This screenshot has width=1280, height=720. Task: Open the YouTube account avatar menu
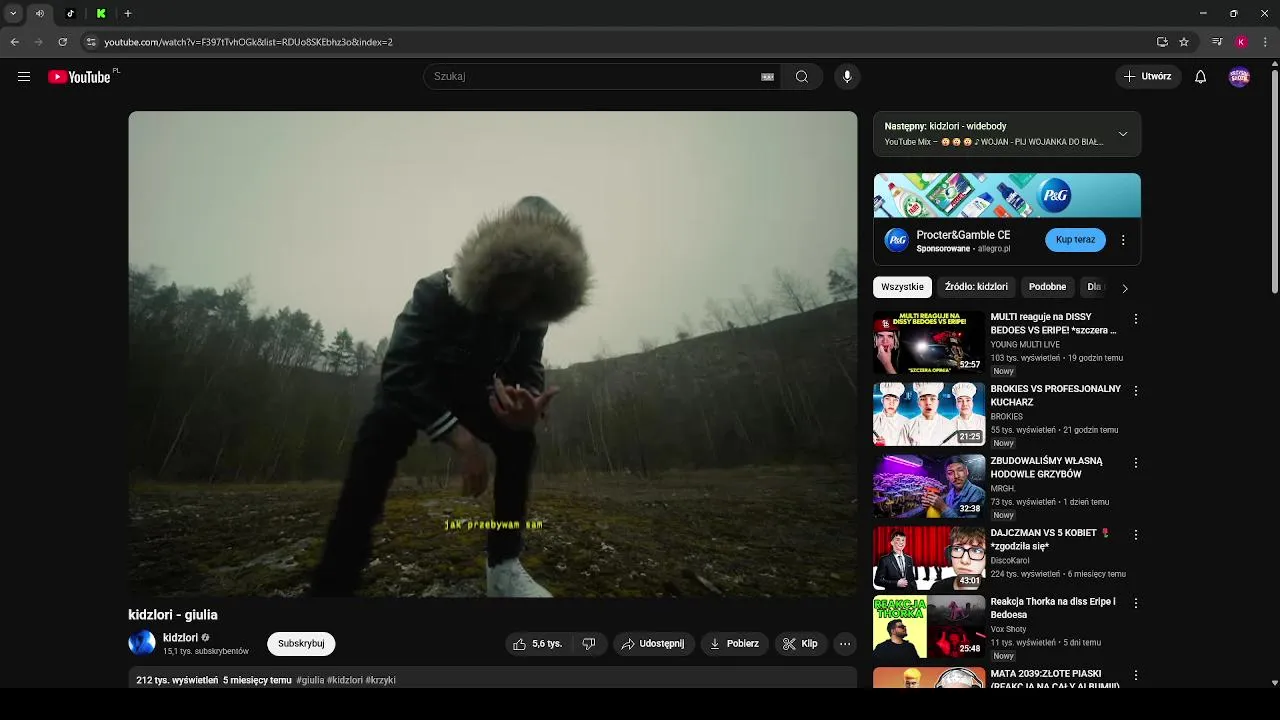point(1239,77)
